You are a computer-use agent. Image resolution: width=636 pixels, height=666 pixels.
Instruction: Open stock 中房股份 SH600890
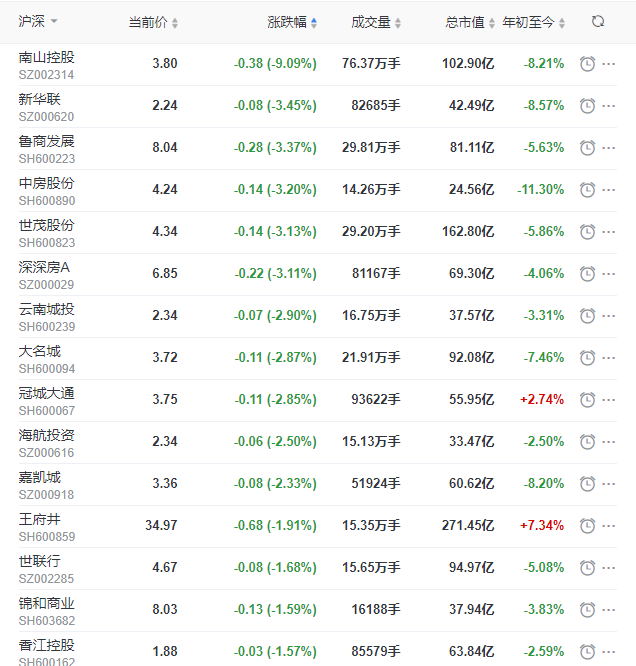click(47, 192)
